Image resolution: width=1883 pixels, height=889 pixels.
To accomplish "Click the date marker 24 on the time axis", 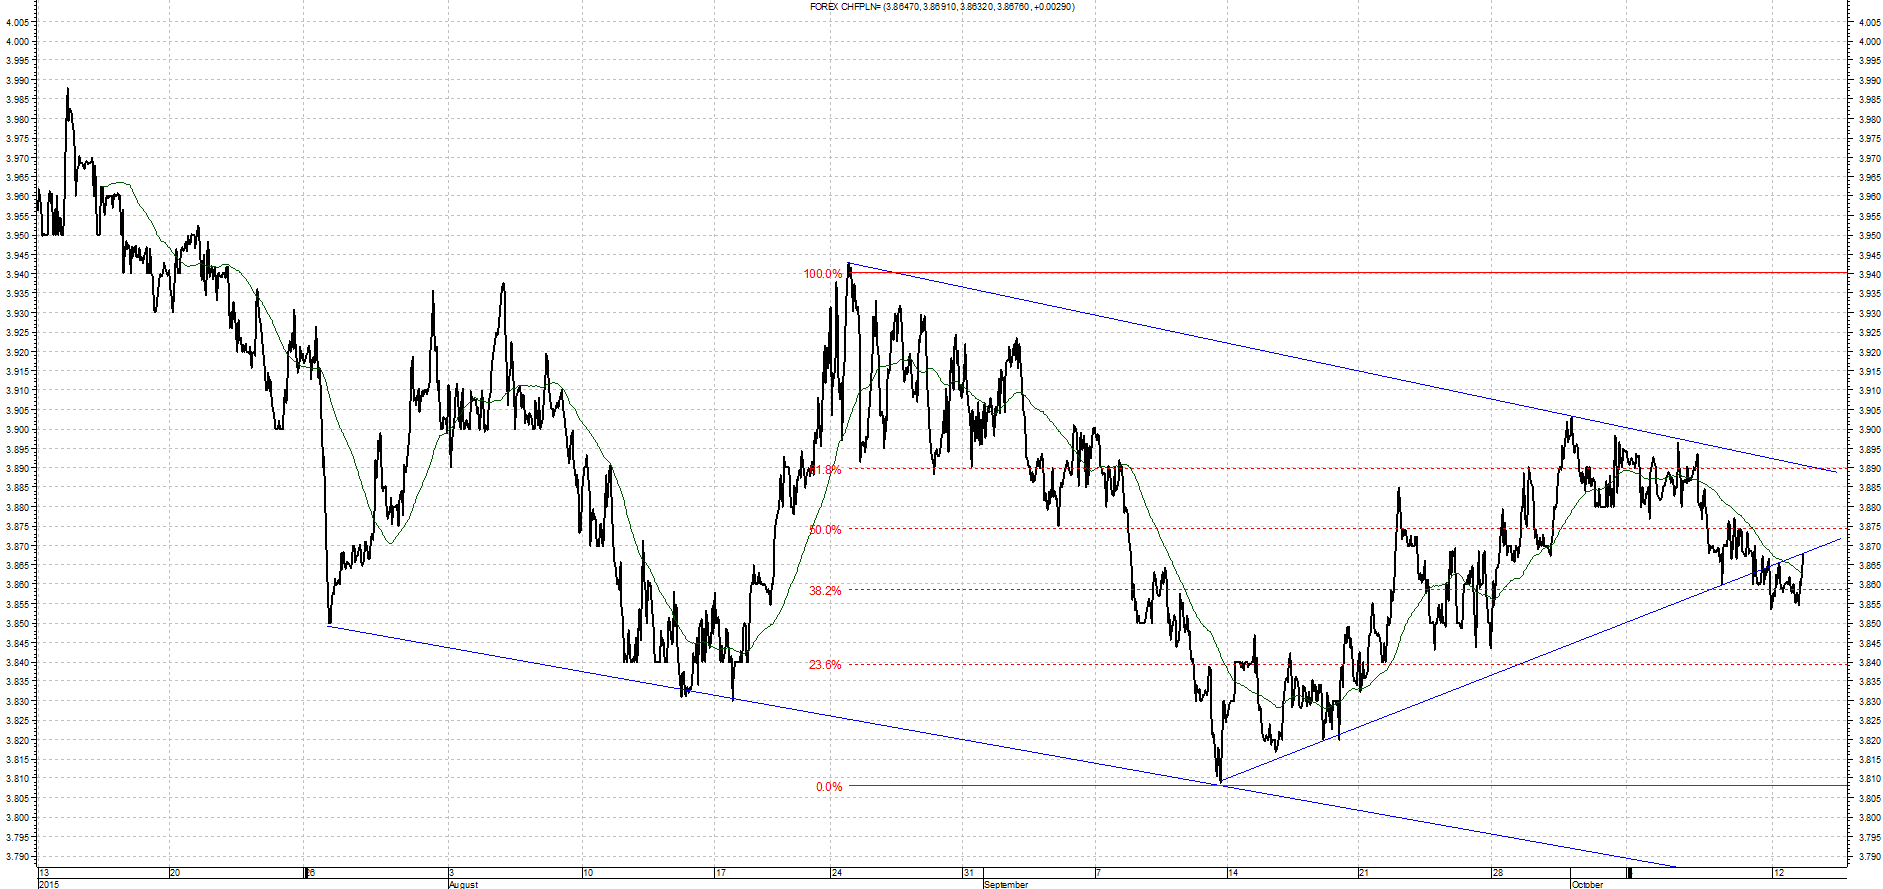I will point(836,873).
